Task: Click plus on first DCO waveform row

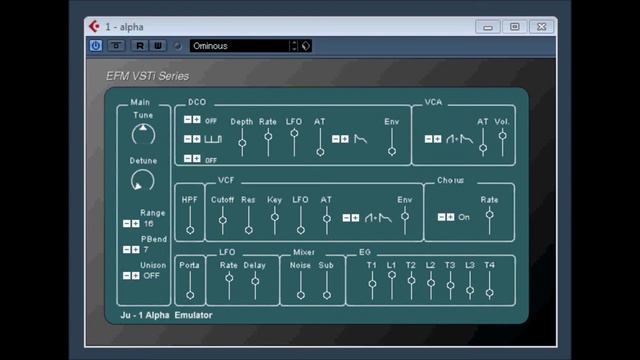Action: pos(196,120)
